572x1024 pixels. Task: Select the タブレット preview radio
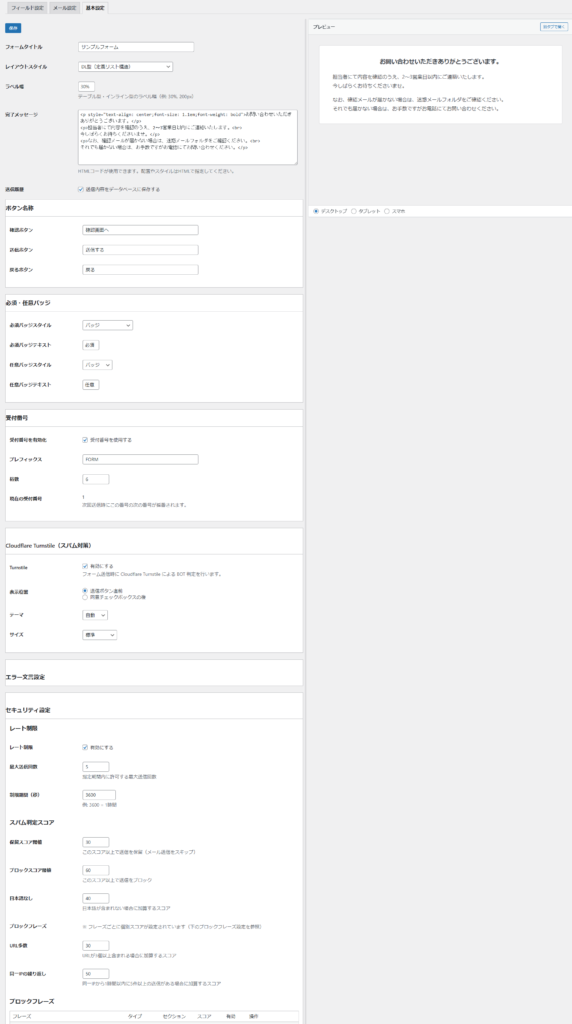click(354, 212)
